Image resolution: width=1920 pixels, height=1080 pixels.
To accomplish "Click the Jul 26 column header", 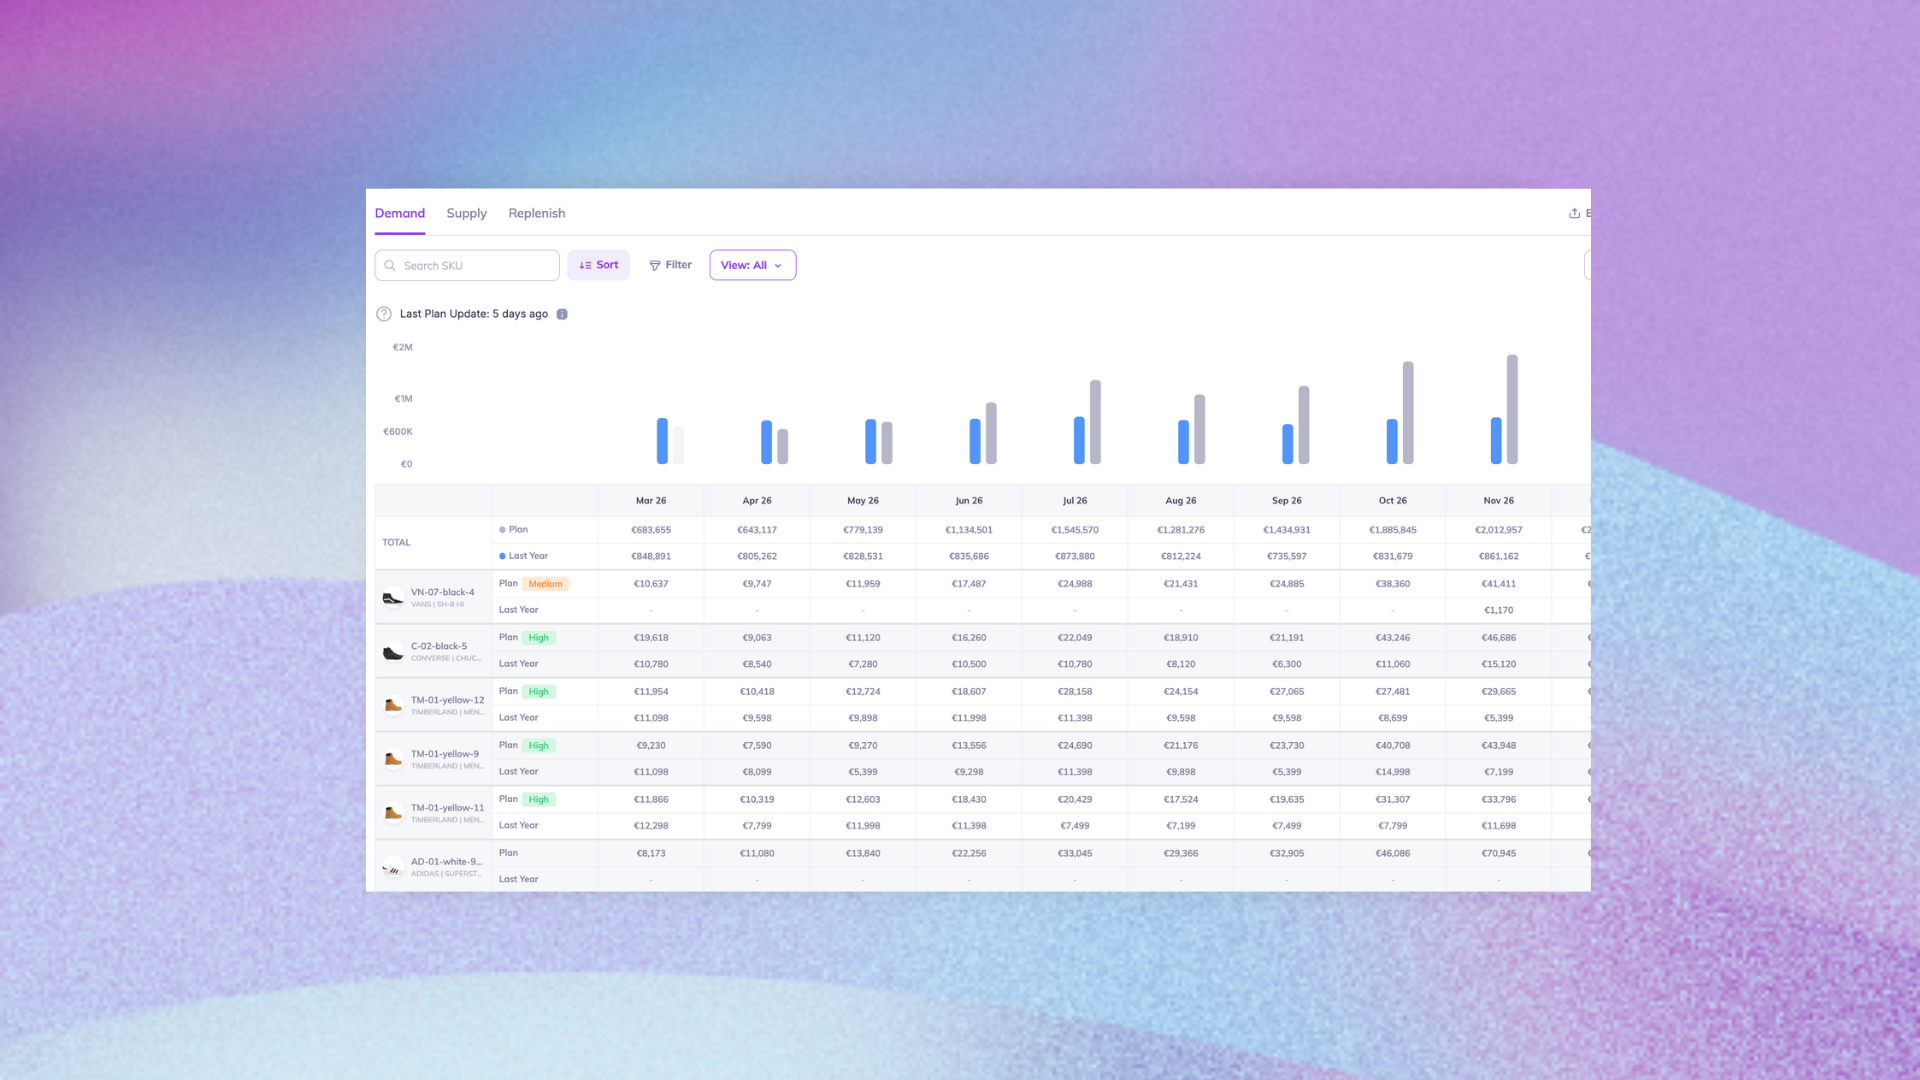I will 1074,501.
